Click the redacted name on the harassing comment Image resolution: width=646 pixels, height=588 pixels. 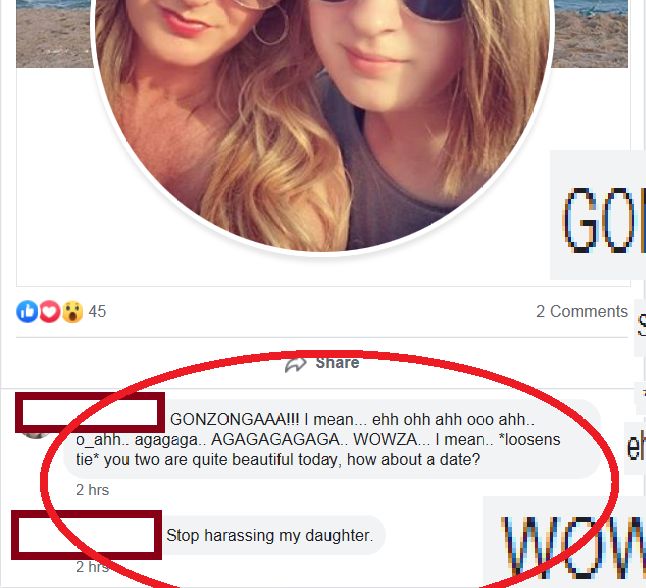click(87, 535)
